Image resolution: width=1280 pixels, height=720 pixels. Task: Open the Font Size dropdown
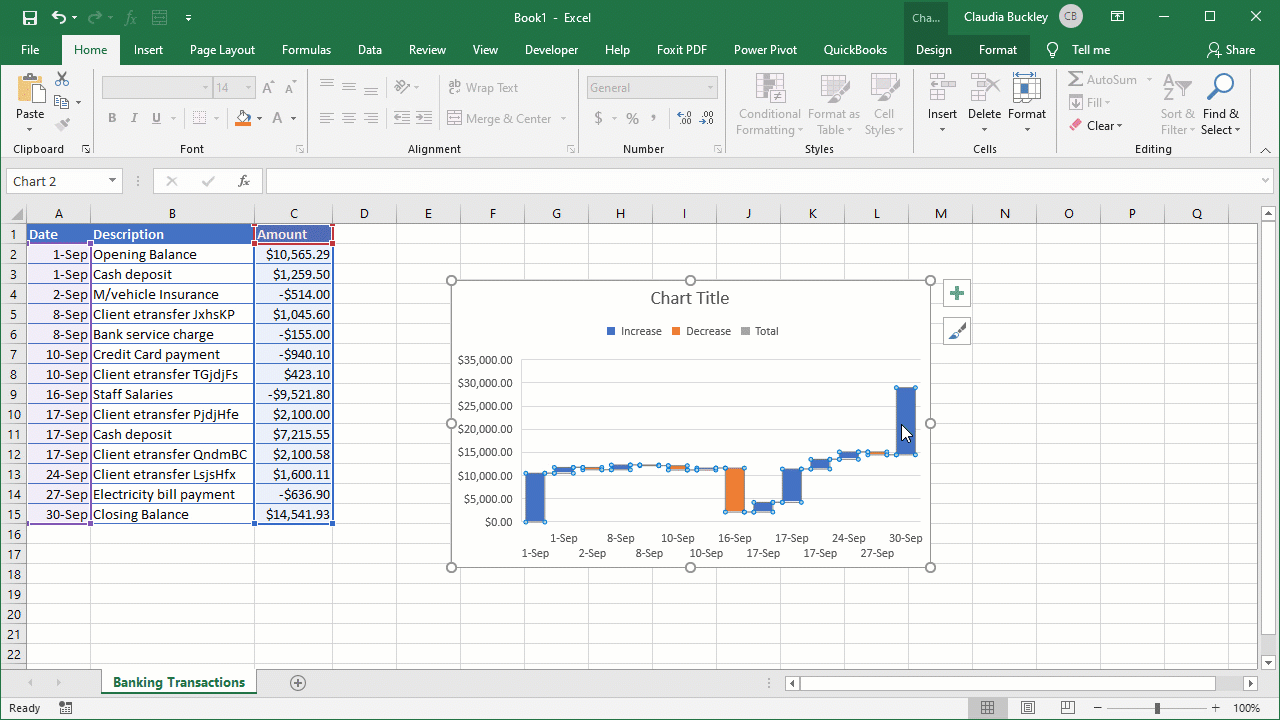coord(246,87)
